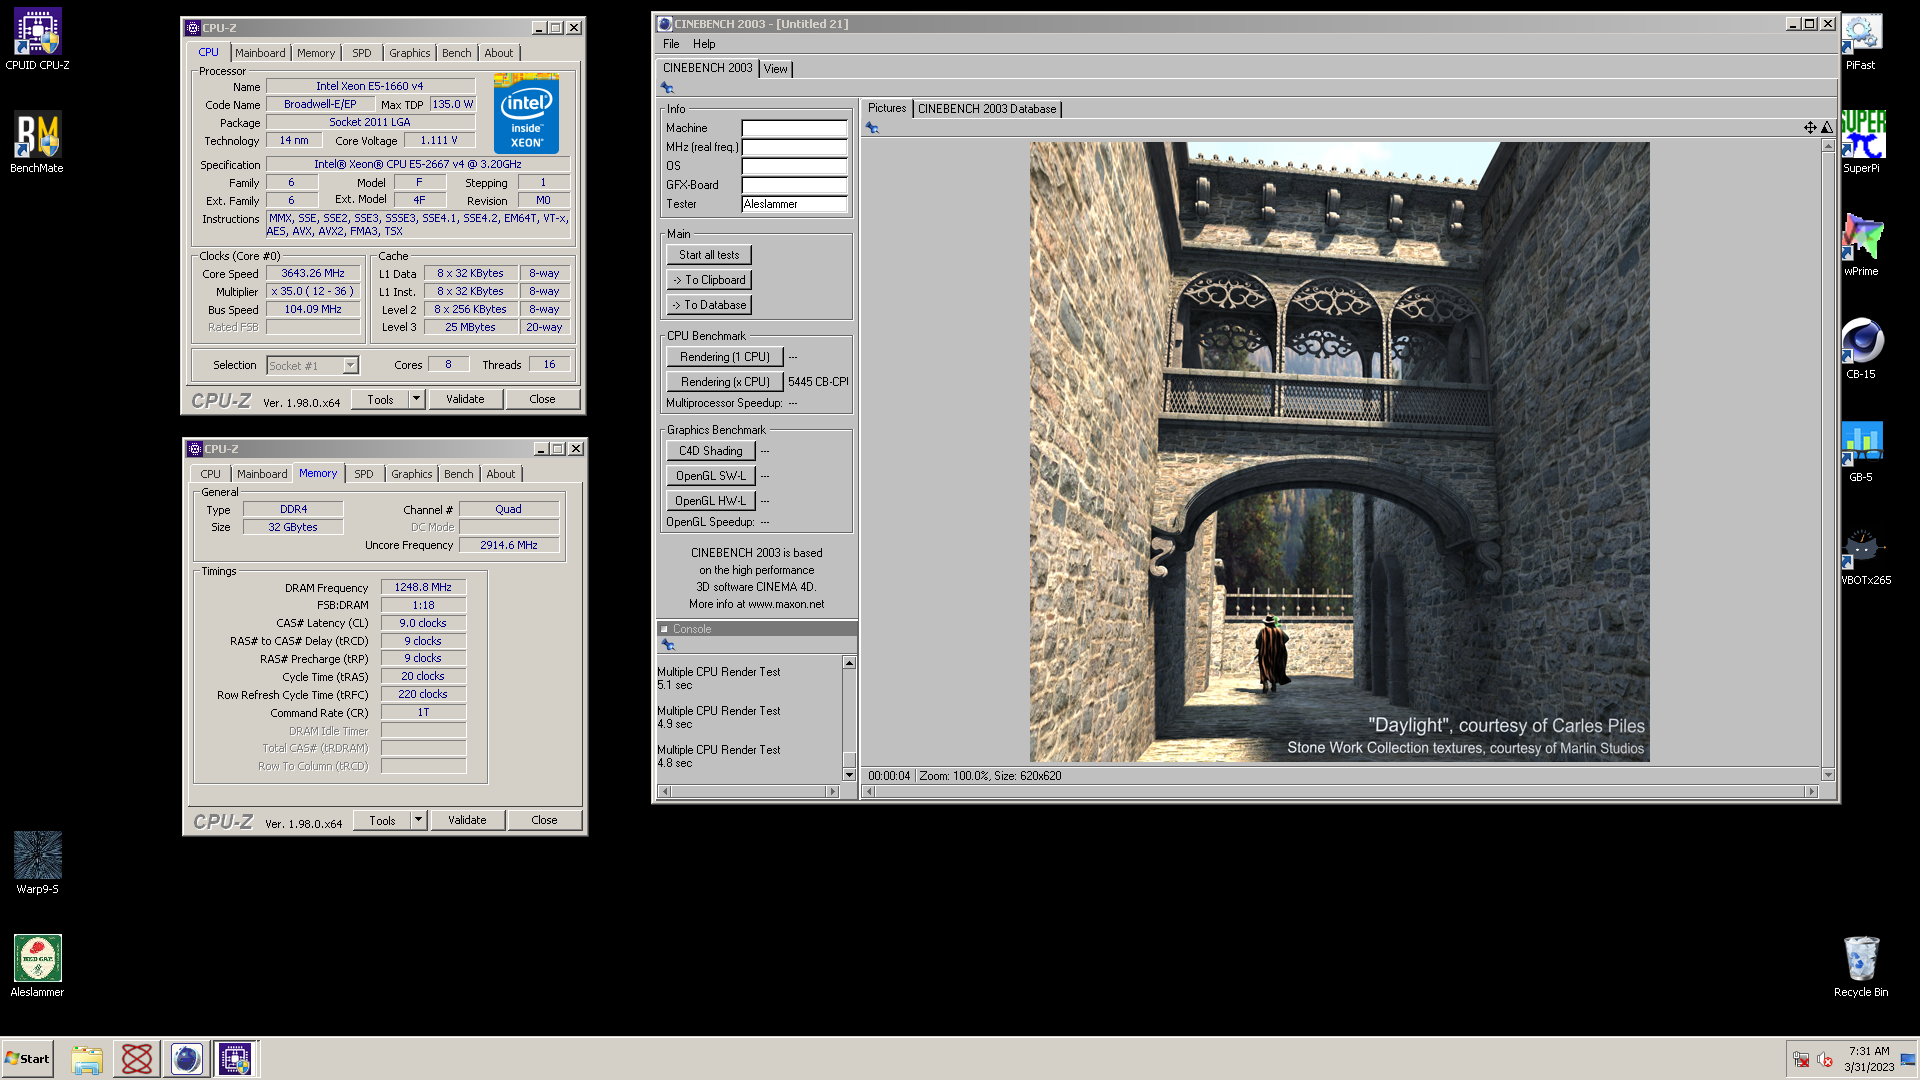Click the GFX-Board input field

coord(794,185)
